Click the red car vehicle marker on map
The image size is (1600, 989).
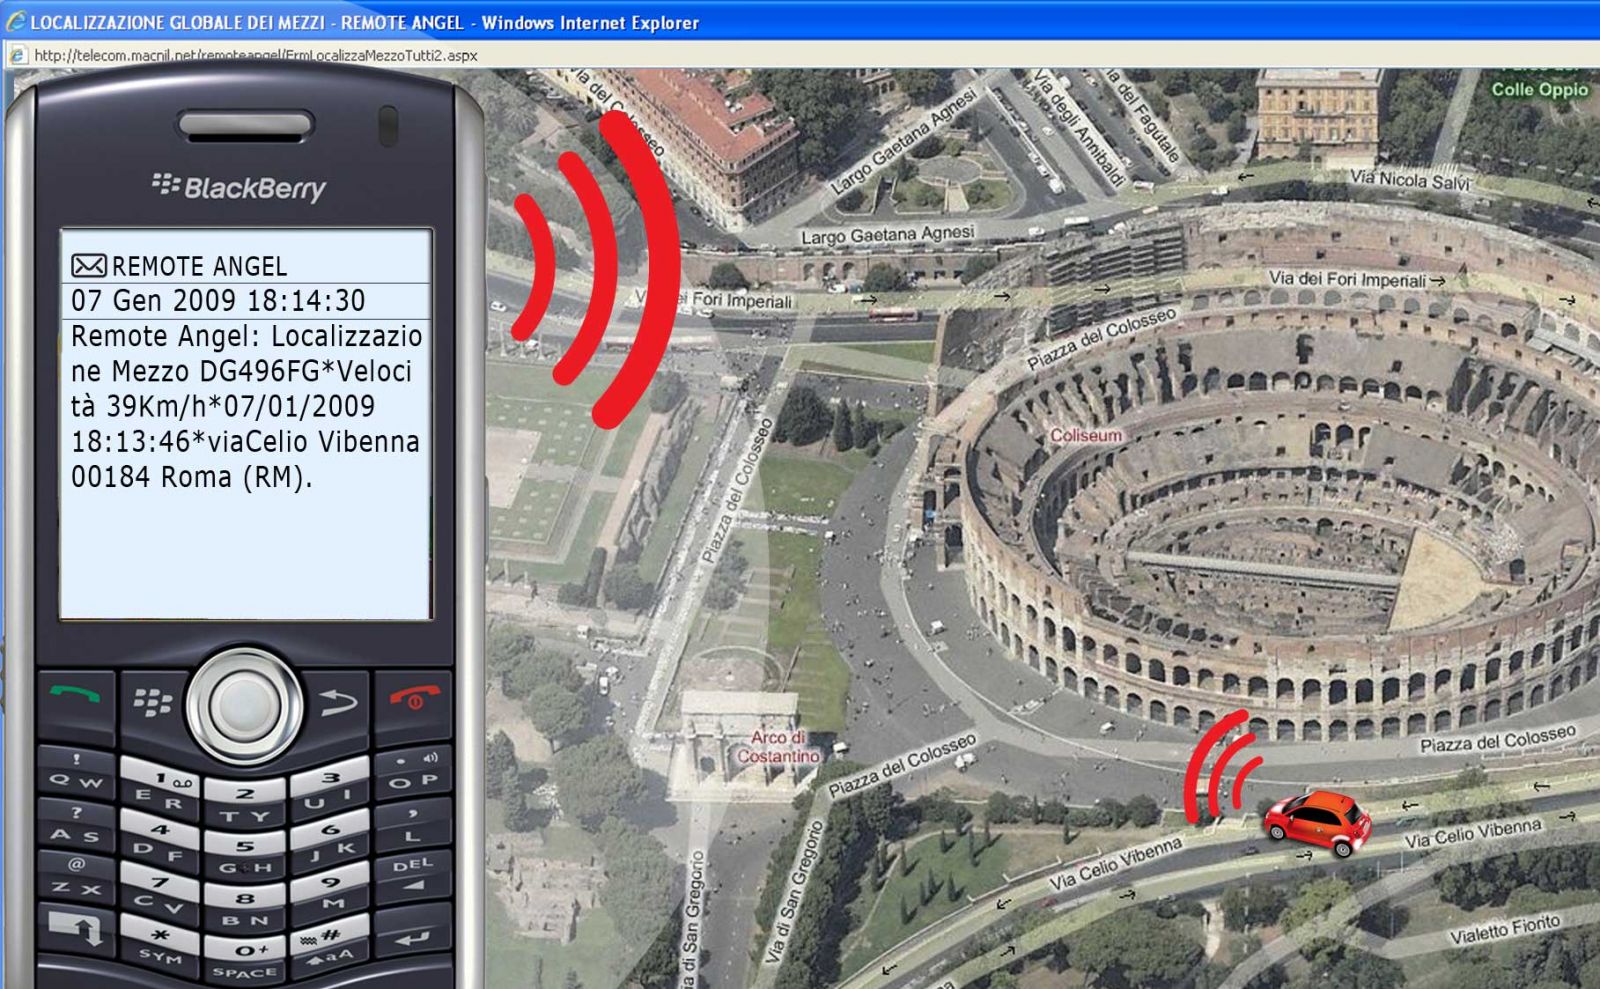[x=1317, y=823]
